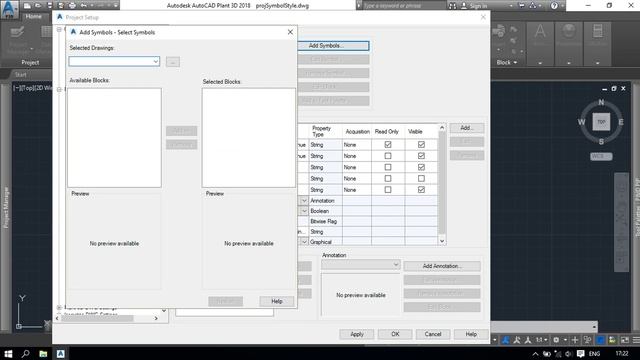640x360 pixels.
Task: Click the Undo arrow in the quick access toolbar
Action: [84, 6]
